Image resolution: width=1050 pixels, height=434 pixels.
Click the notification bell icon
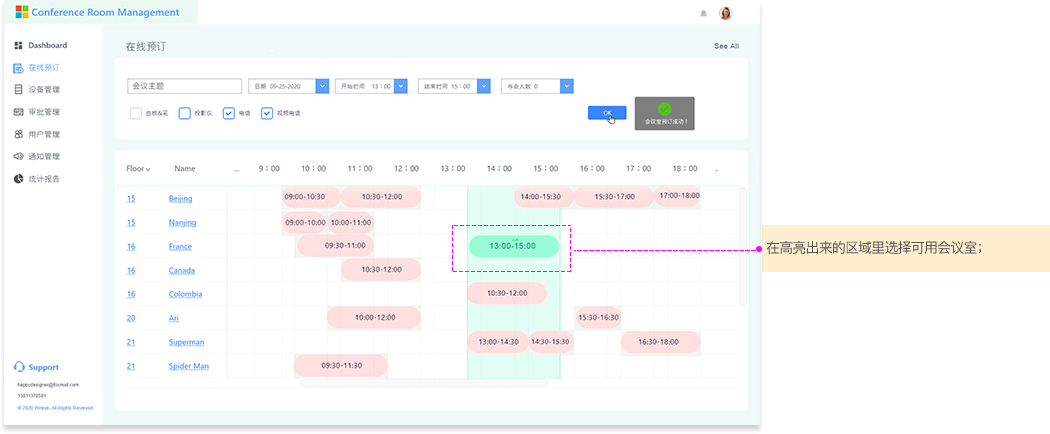[703, 13]
